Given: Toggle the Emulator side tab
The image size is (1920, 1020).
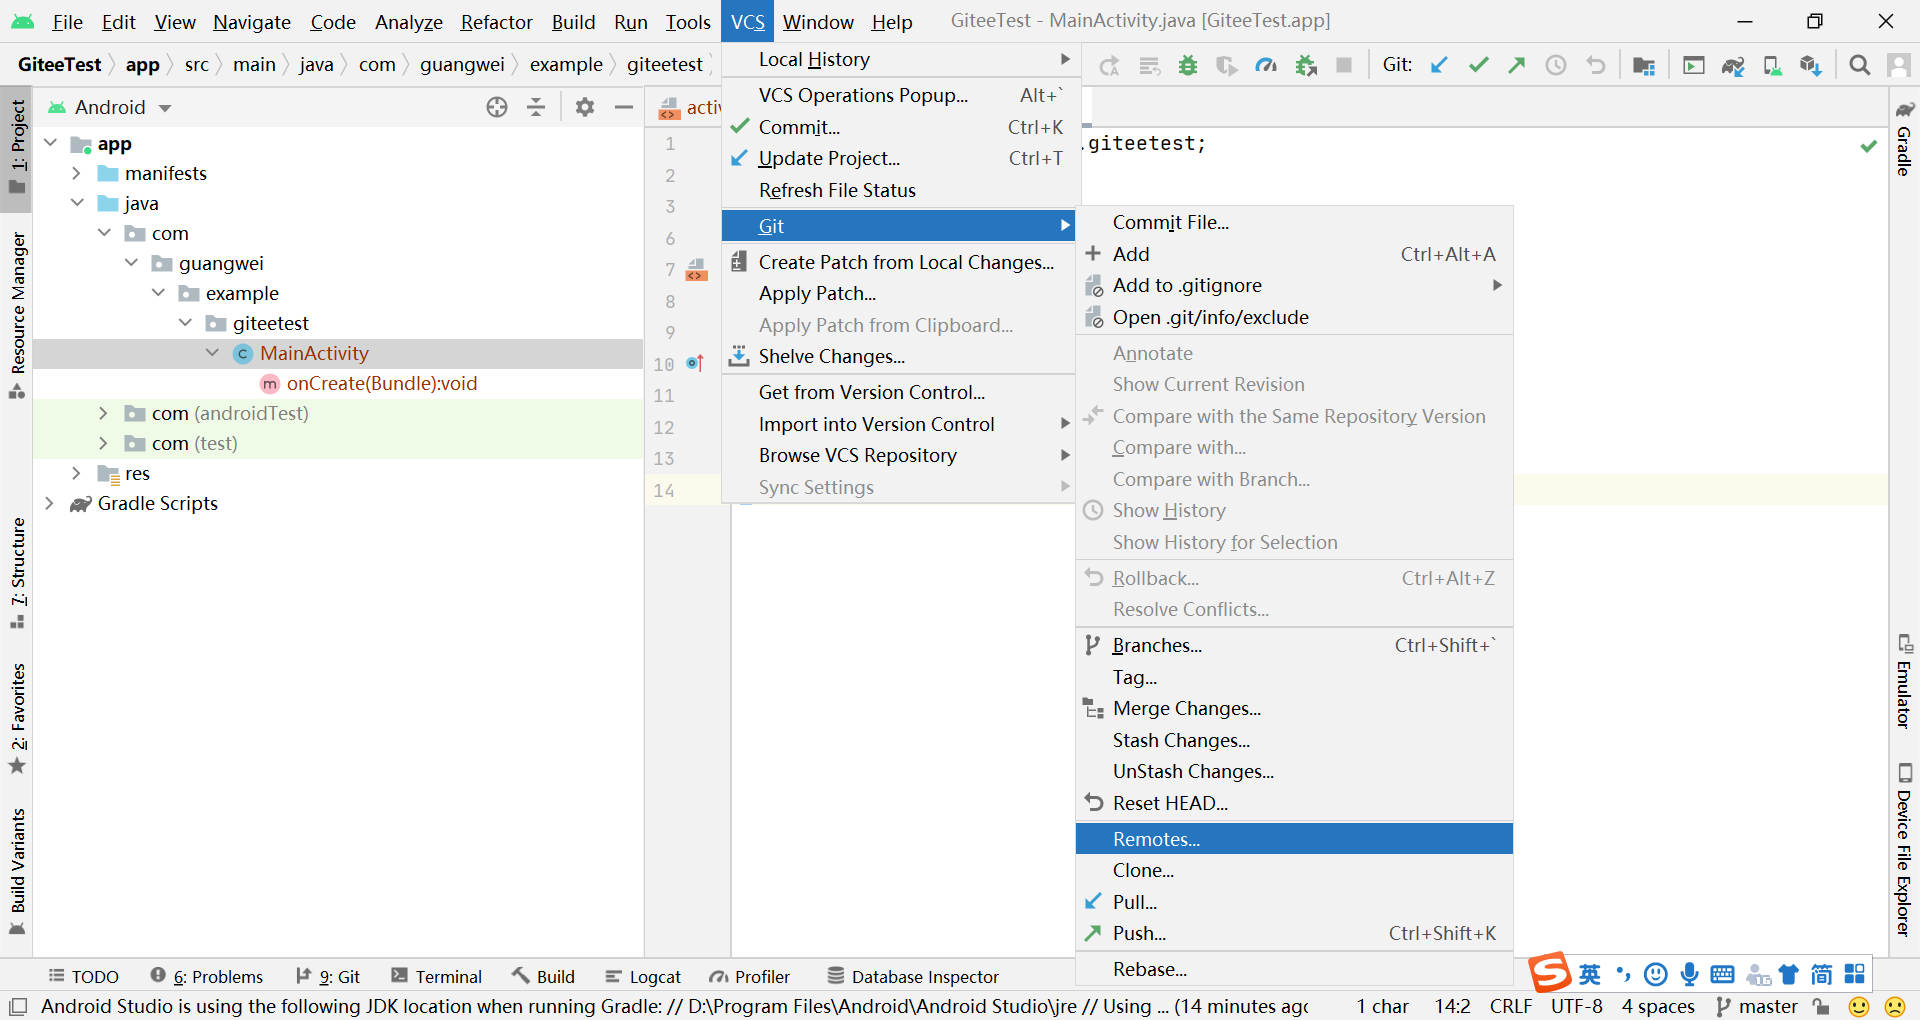Looking at the screenshot, I should [x=1904, y=682].
